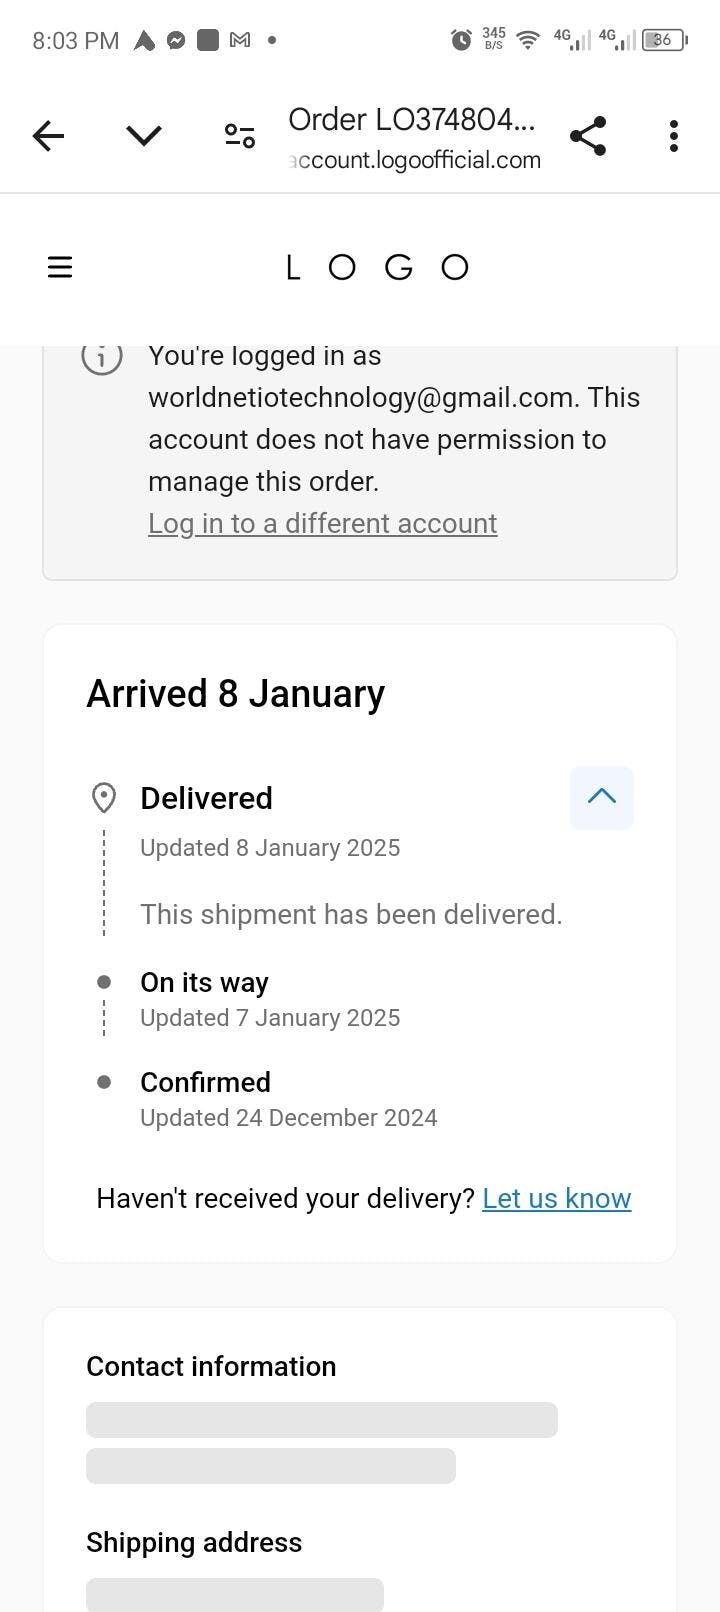Viewport: 720px width, 1612px height.
Task: Click Log in to a different account
Action: (322, 524)
